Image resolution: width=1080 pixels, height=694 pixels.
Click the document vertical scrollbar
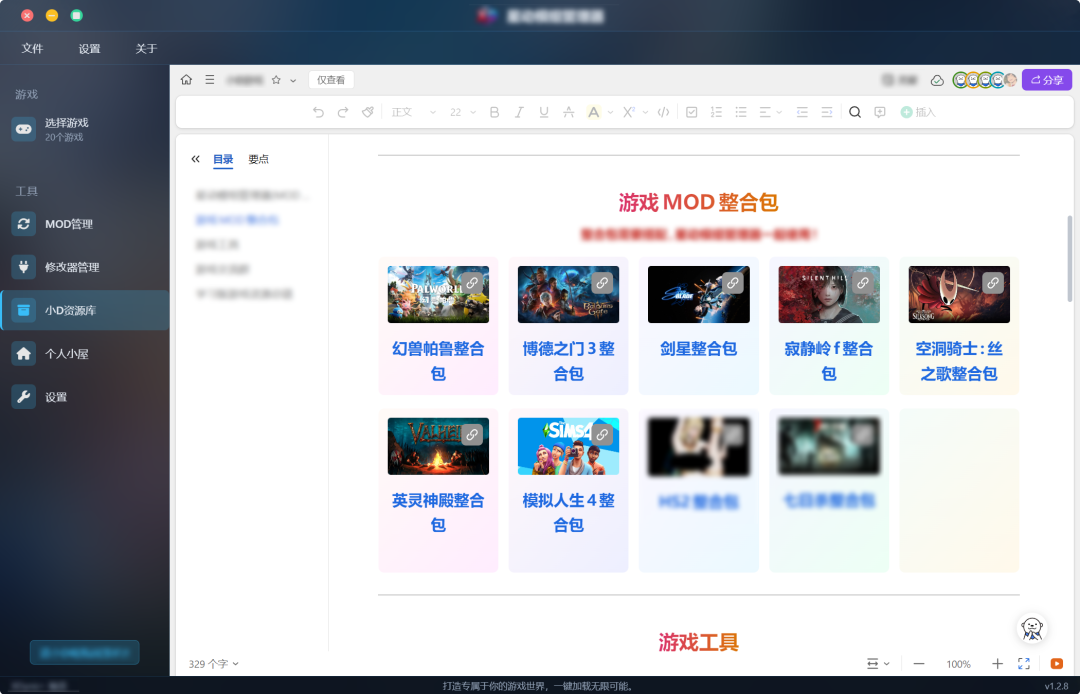1070,258
